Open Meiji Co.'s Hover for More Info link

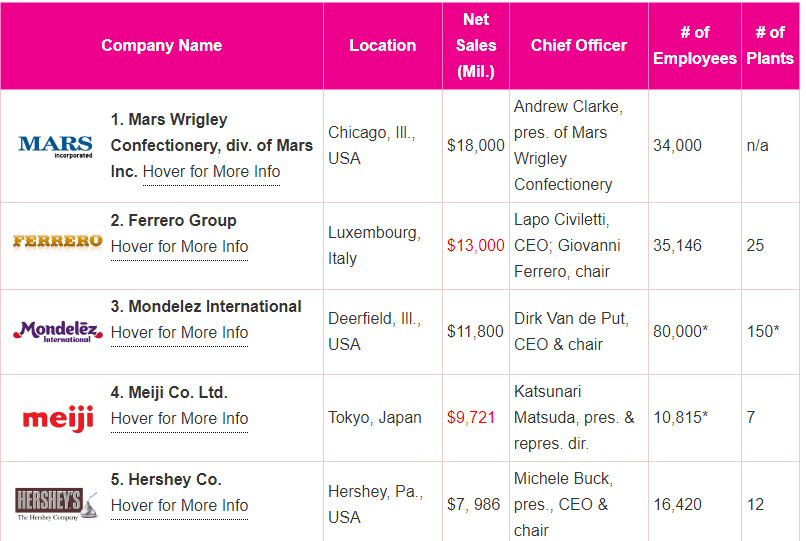[x=179, y=419]
